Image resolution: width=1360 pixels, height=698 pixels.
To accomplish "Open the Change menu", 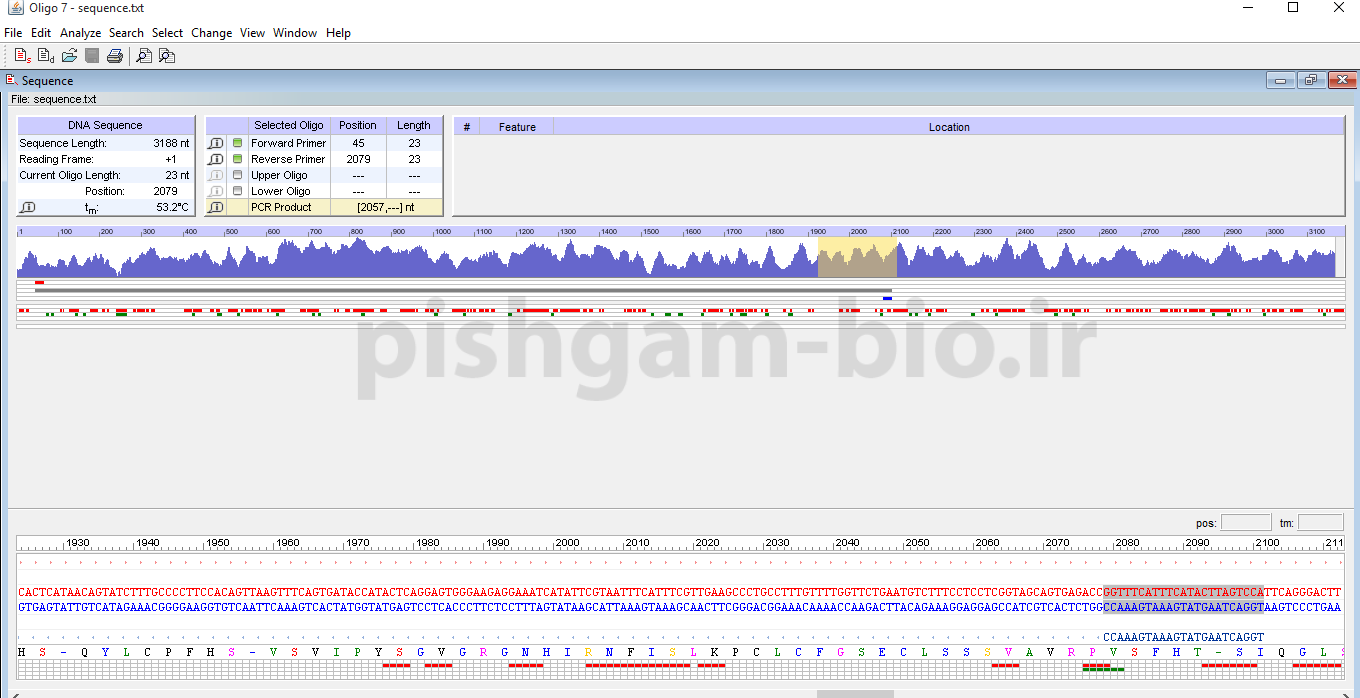I will click(x=211, y=33).
